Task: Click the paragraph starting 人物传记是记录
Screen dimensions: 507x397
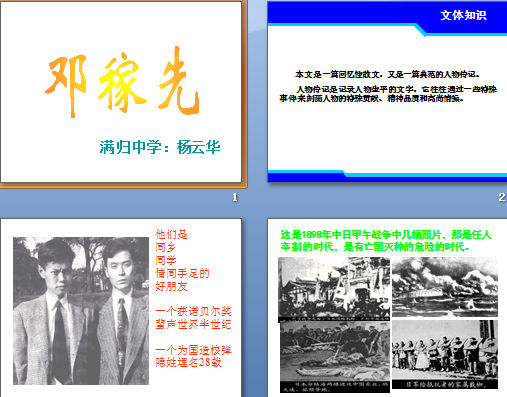Action: (388, 94)
